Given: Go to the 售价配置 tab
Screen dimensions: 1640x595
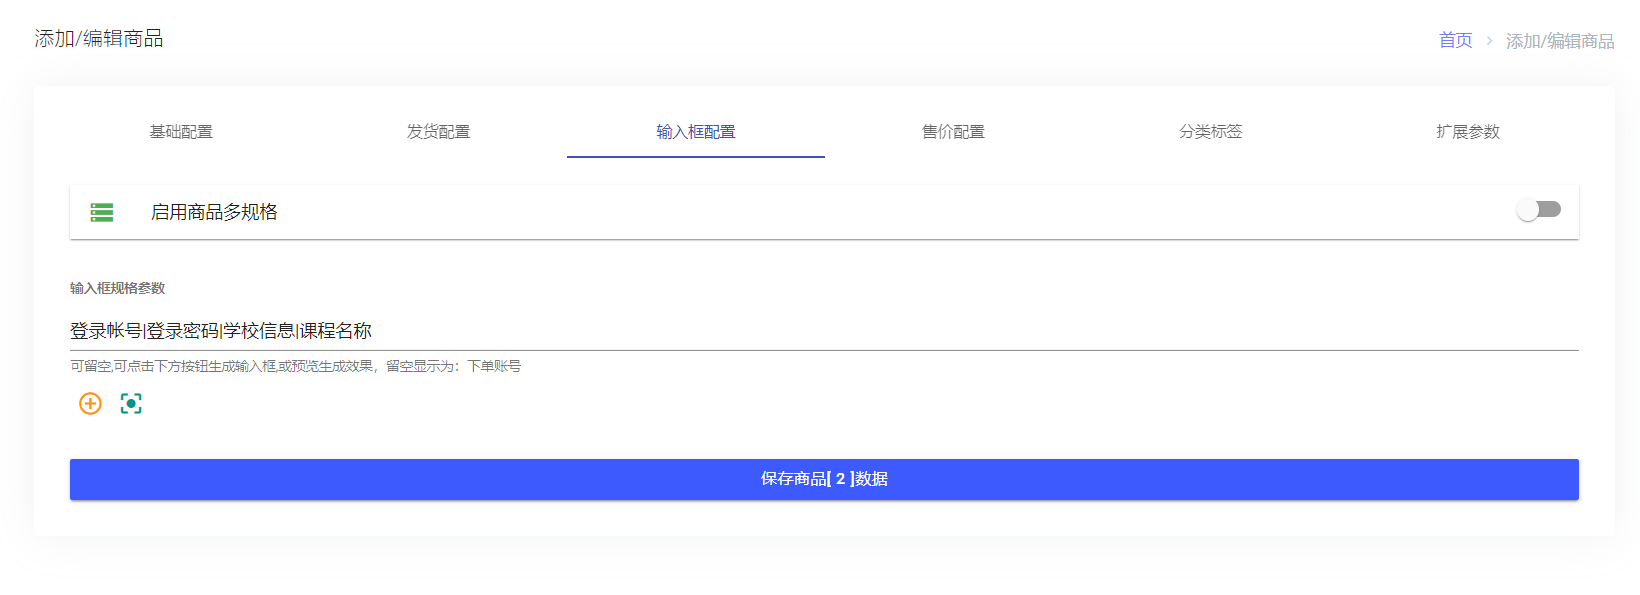Looking at the screenshot, I should [x=953, y=132].
